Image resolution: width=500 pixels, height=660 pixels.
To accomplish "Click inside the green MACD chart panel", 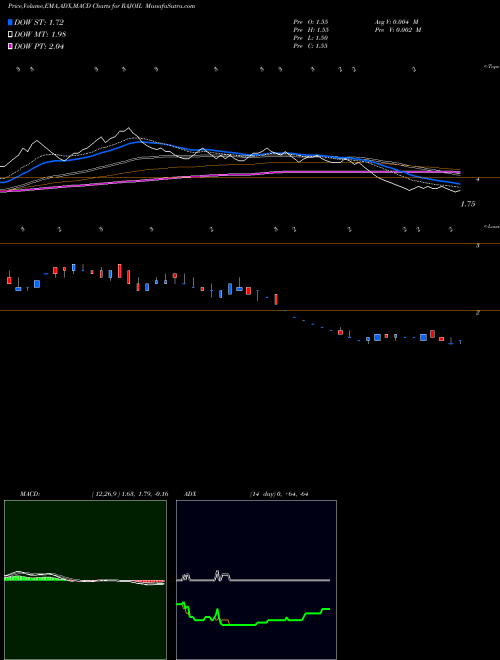I will point(85,580).
